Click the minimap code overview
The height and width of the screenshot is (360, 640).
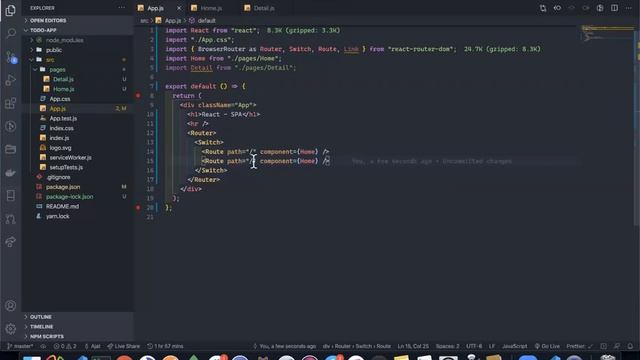pyautogui.click(x=607, y=34)
